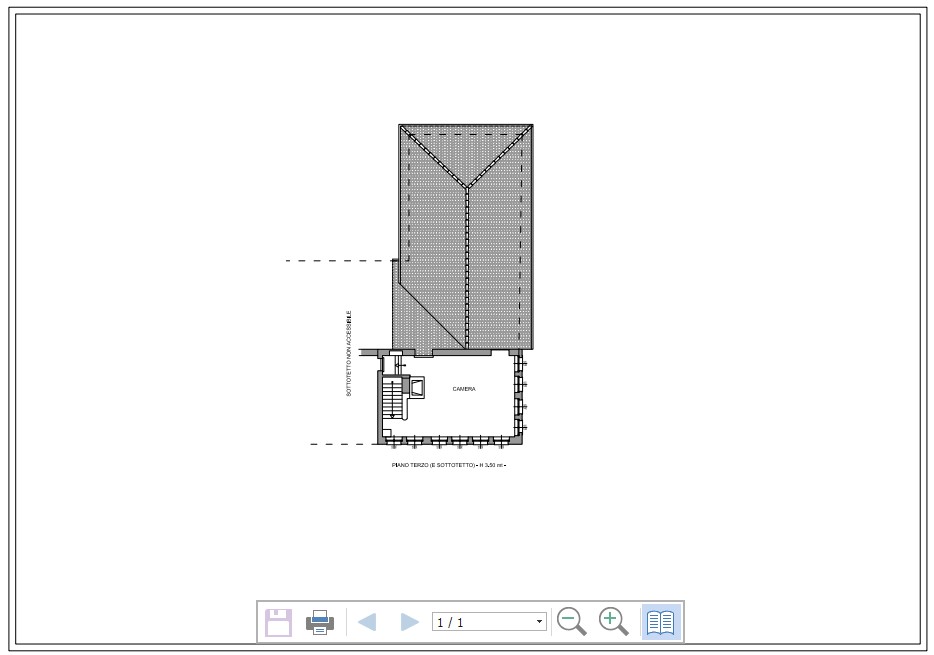Image resolution: width=934 pixels, height=655 pixels.
Task: Zoom out with the minus magnifier
Action: click(x=572, y=621)
